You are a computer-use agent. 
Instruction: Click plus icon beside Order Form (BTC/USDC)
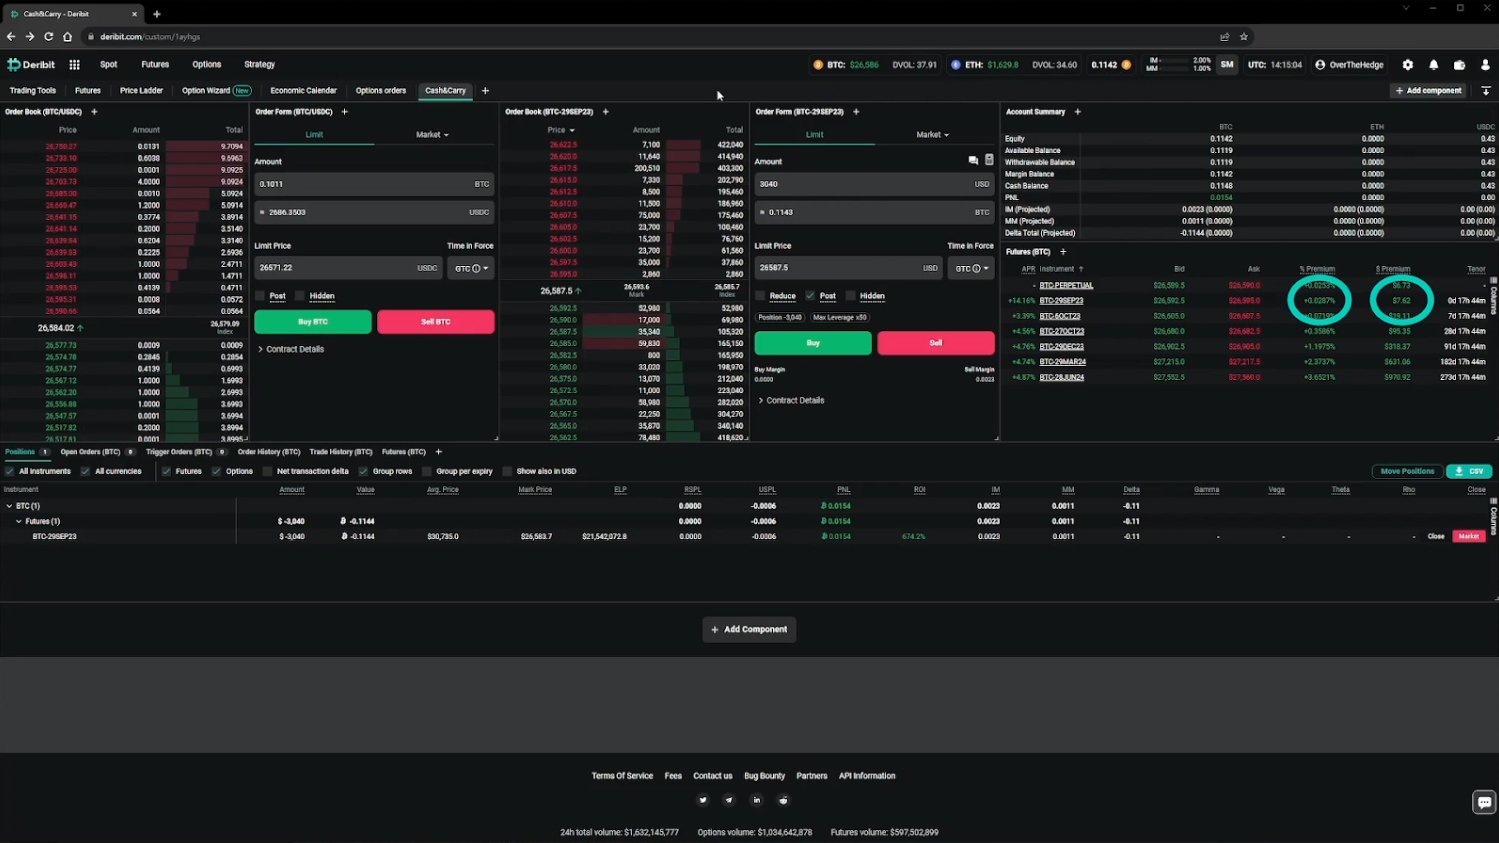[x=344, y=112]
